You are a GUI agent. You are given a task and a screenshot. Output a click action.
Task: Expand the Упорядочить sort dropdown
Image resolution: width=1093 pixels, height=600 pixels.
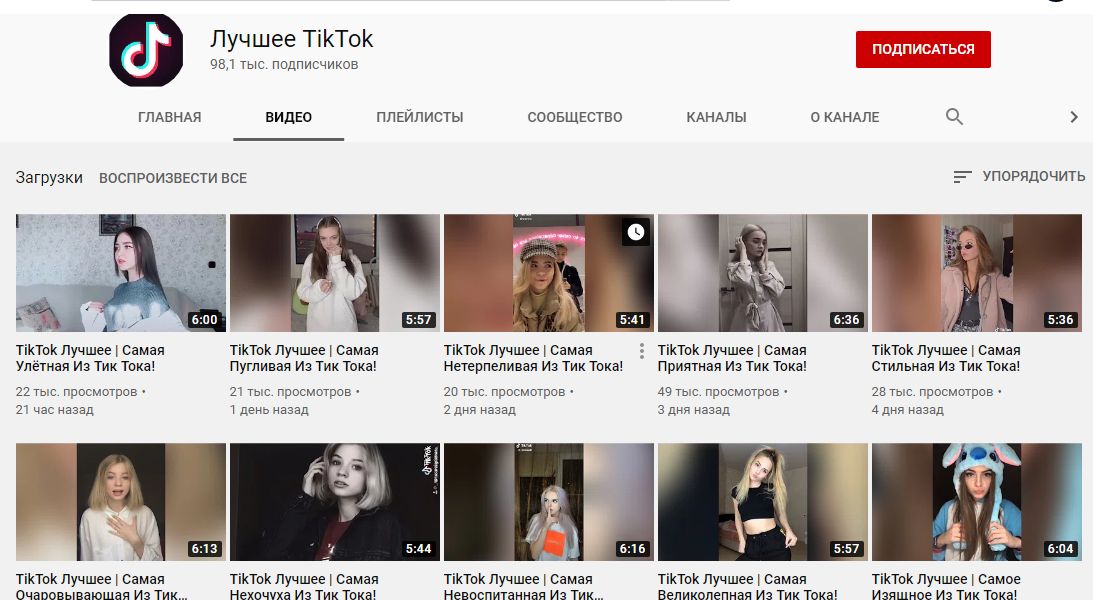click(x=1033, y=177)
